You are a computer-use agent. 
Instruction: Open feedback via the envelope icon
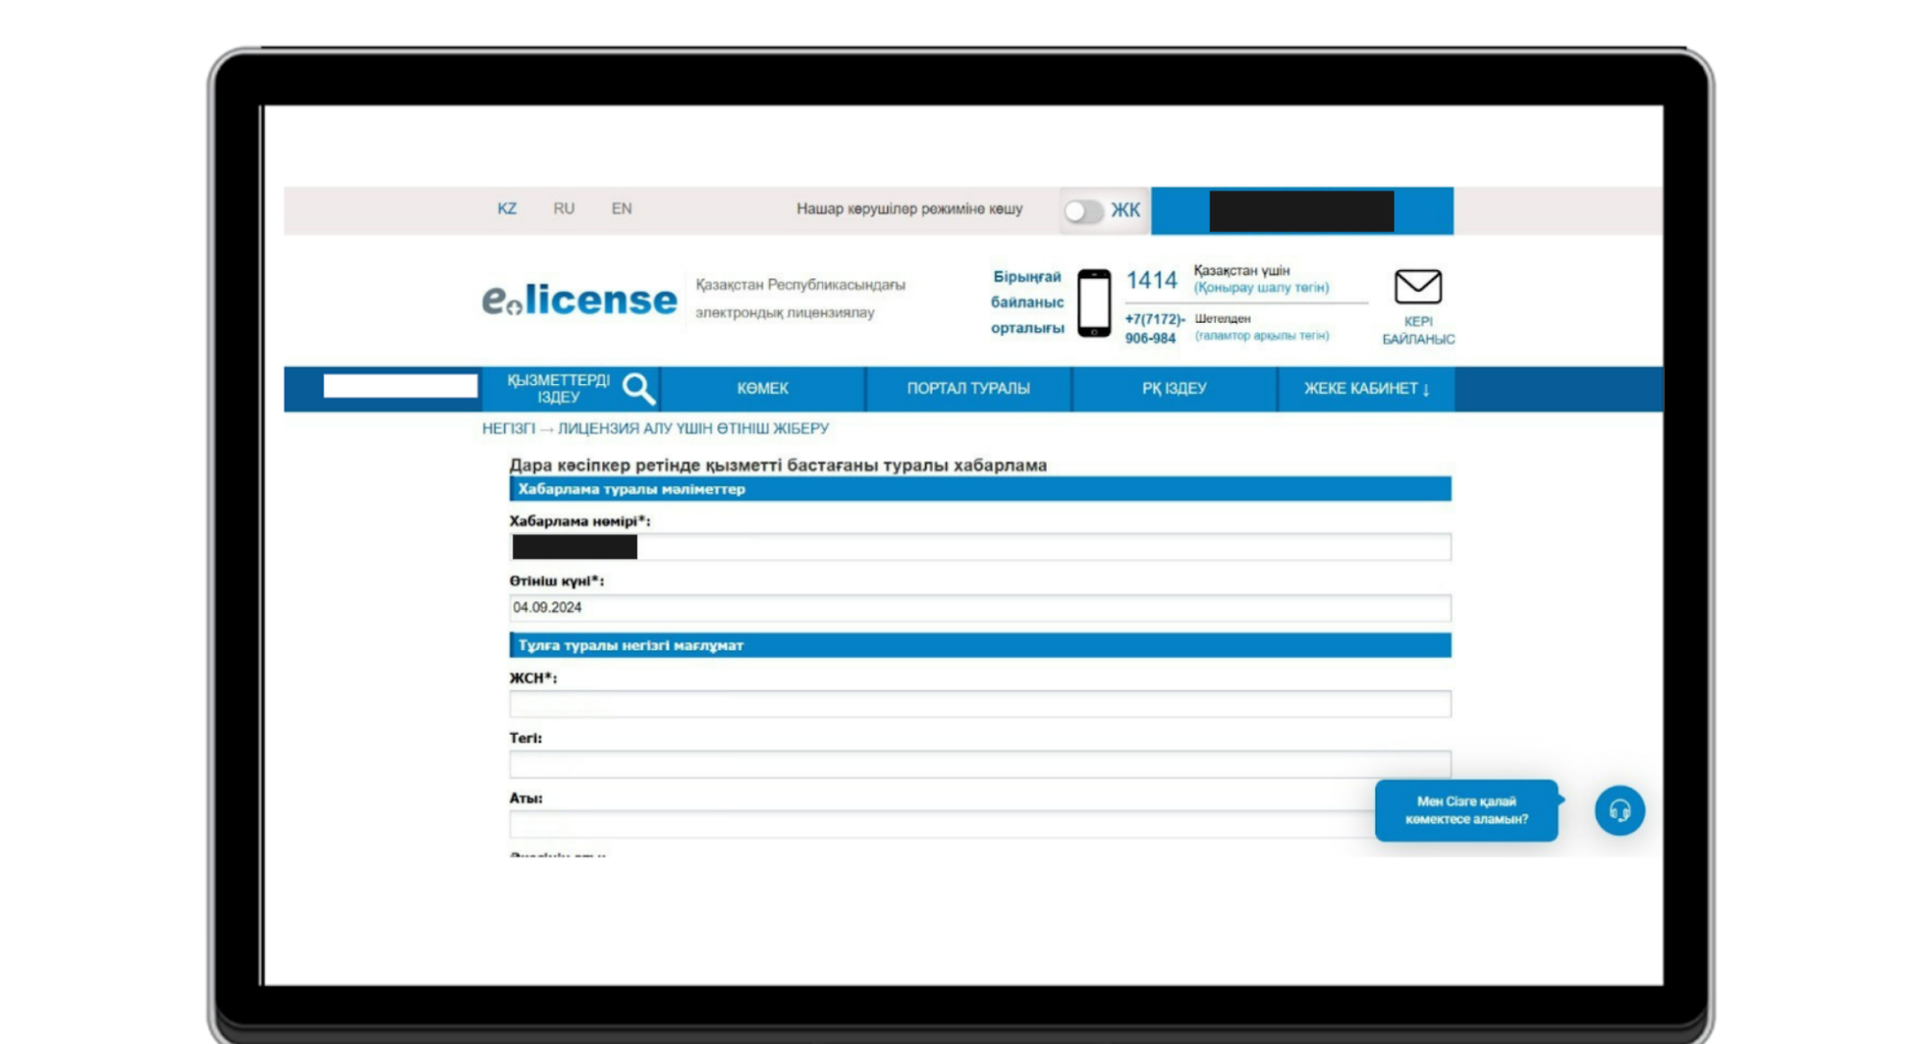coord(1418,287)
